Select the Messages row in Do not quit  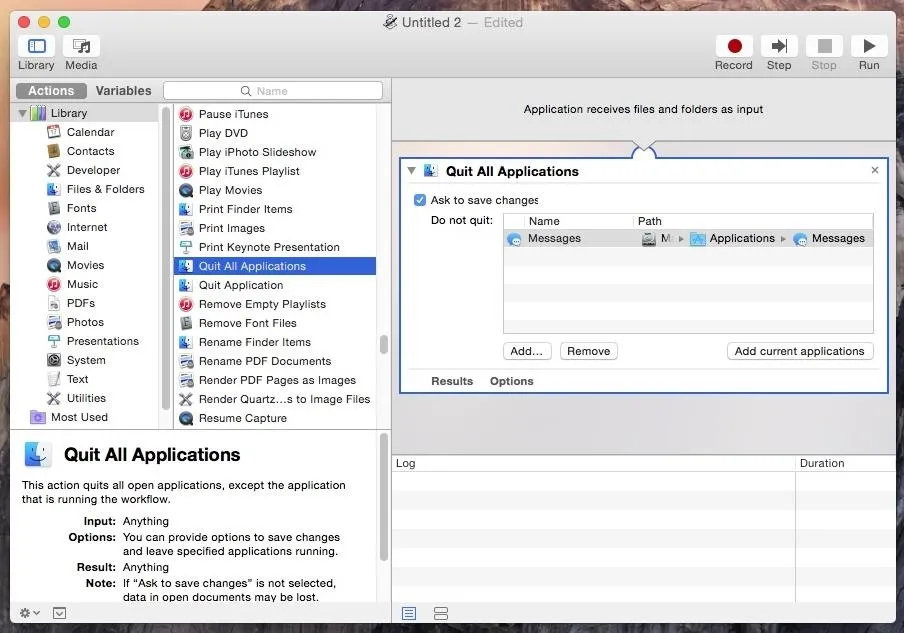tap(688, 239)
